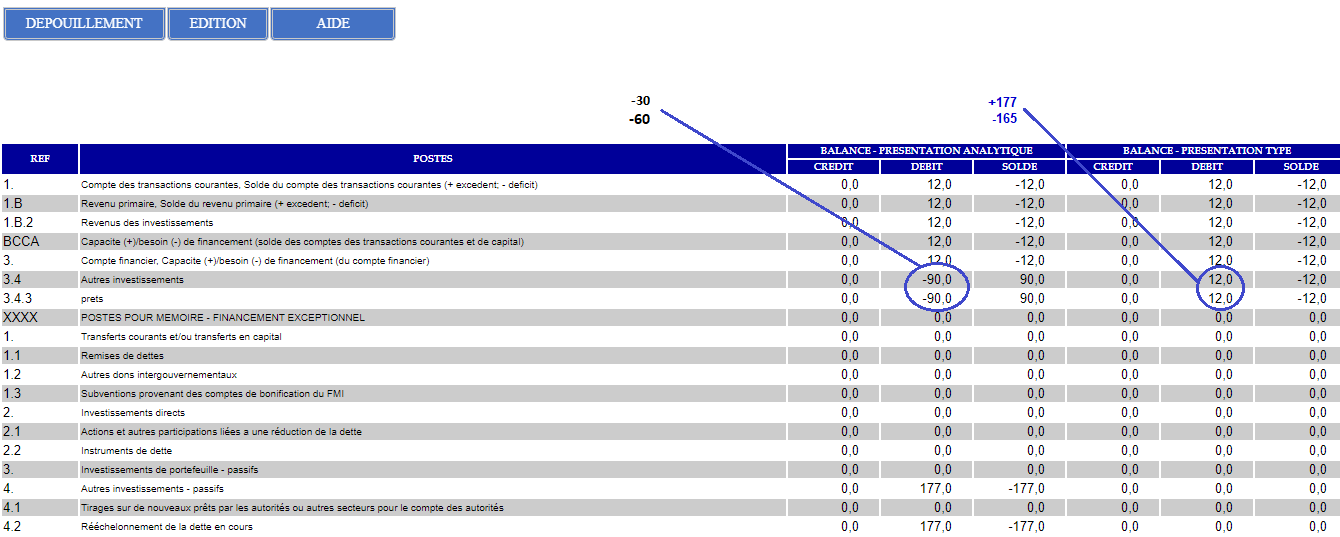The image size is (1340, 537).
Task: Select the 'Remises de dettes' row label
Action: [122, 355]
